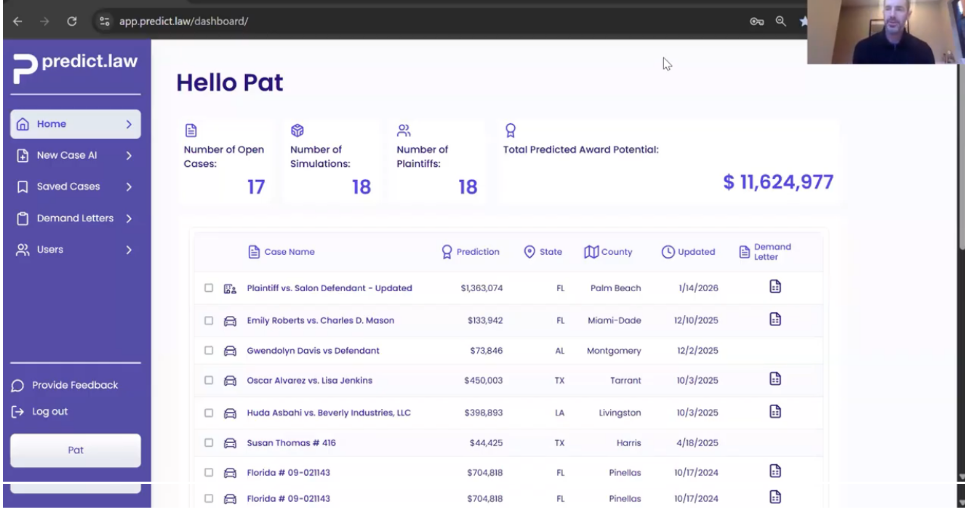The height and width of the screenshot is (510, 966).
Task: Expand the Users menu chevron
Action: (129, 250)
